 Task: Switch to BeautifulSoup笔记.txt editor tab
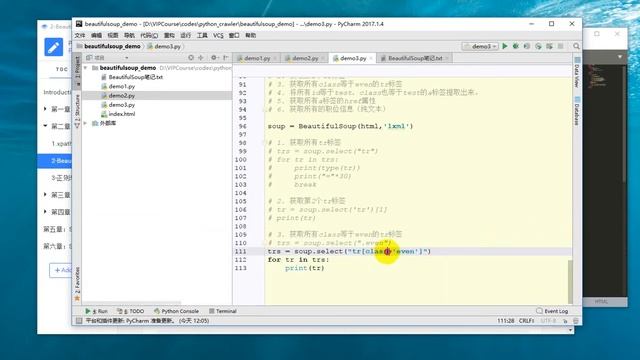click(x=414, y=58)
